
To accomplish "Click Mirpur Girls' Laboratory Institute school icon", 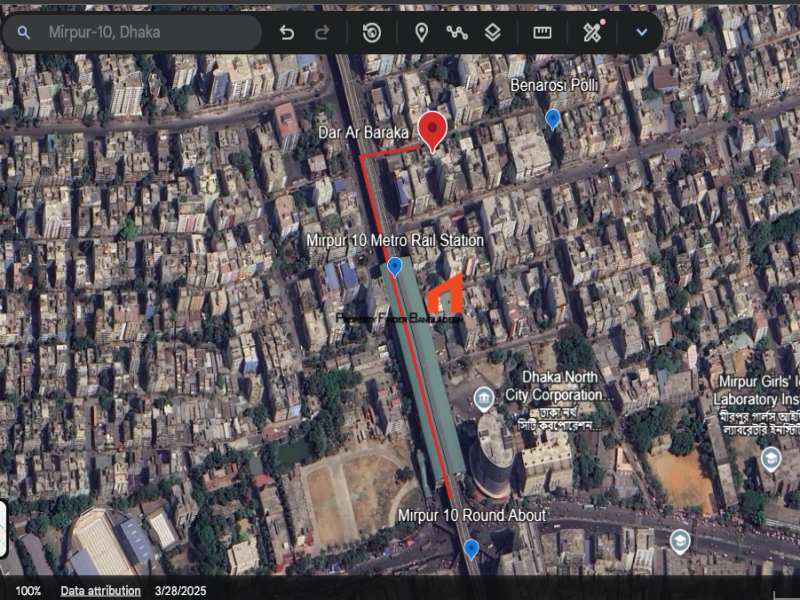I will click(771, 459).
